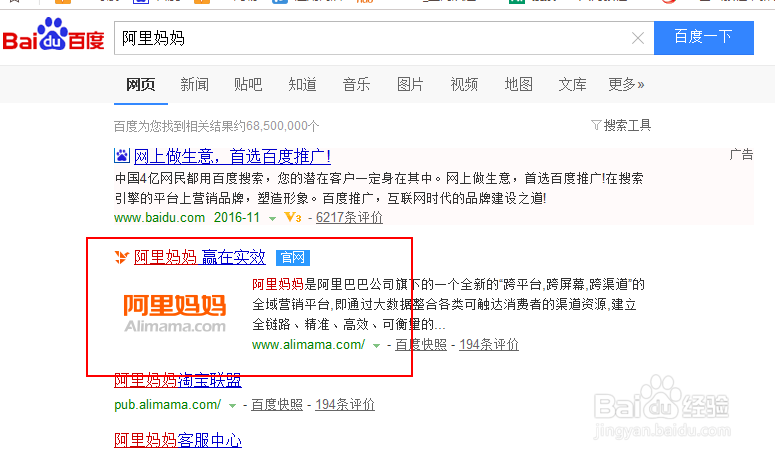Open the 阿里妈妈 赢在实效 result link
The image size is (775, 458).
click(x=200, y=257)
